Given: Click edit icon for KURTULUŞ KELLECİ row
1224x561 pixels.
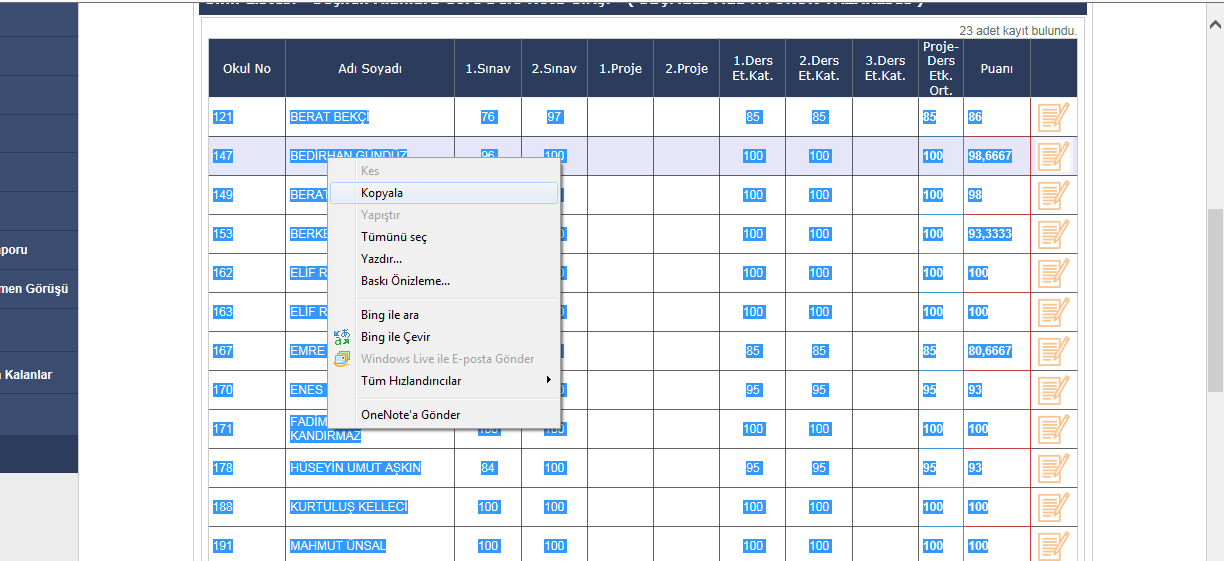Looking at the screenshot, I should [1053, 507].
